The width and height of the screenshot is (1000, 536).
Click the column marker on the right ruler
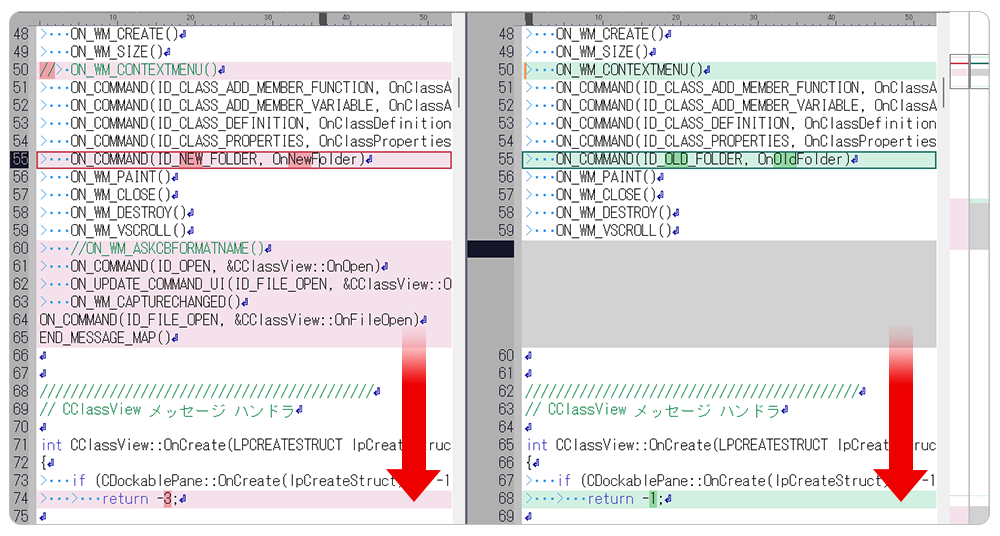tap(529, 19)
